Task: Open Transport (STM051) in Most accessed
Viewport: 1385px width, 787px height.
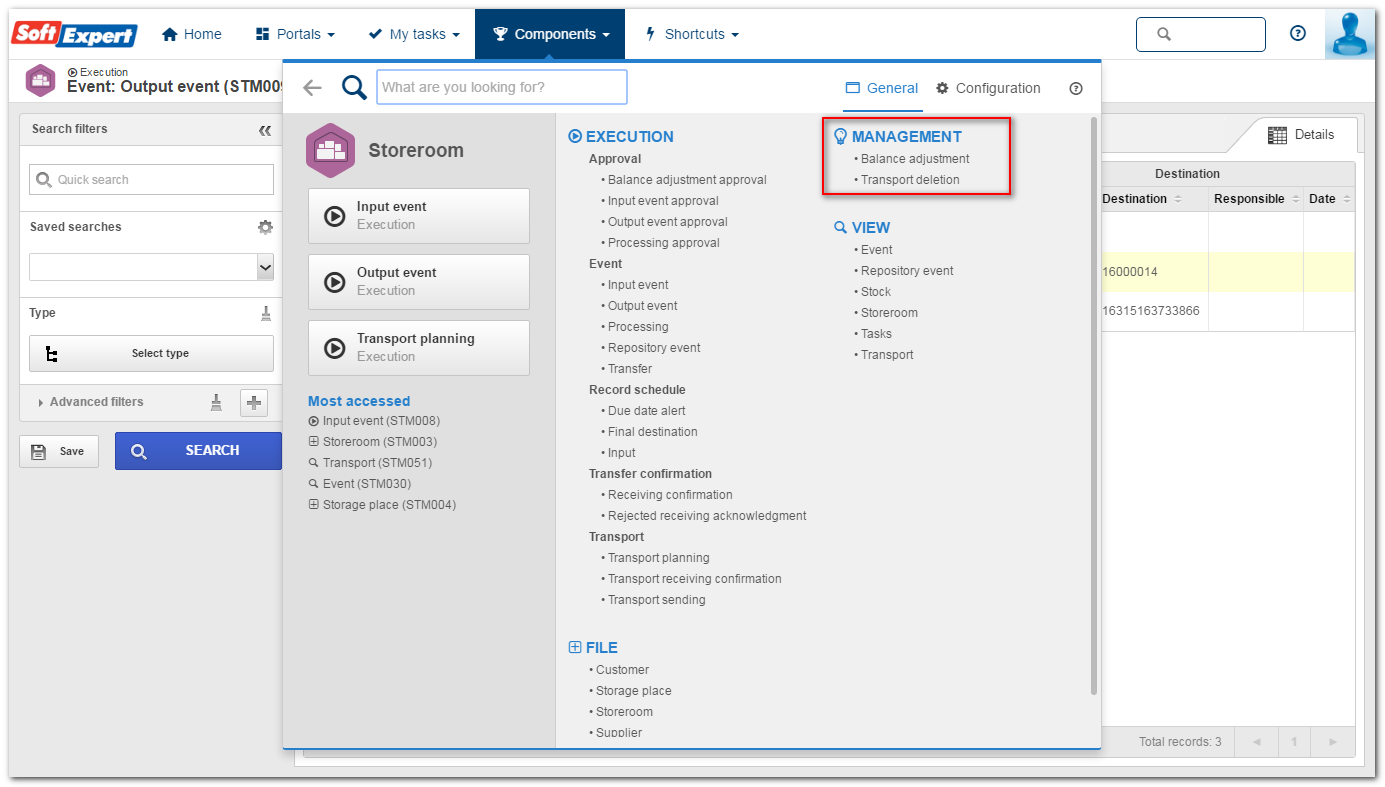Action: click(x=370, y=463)
